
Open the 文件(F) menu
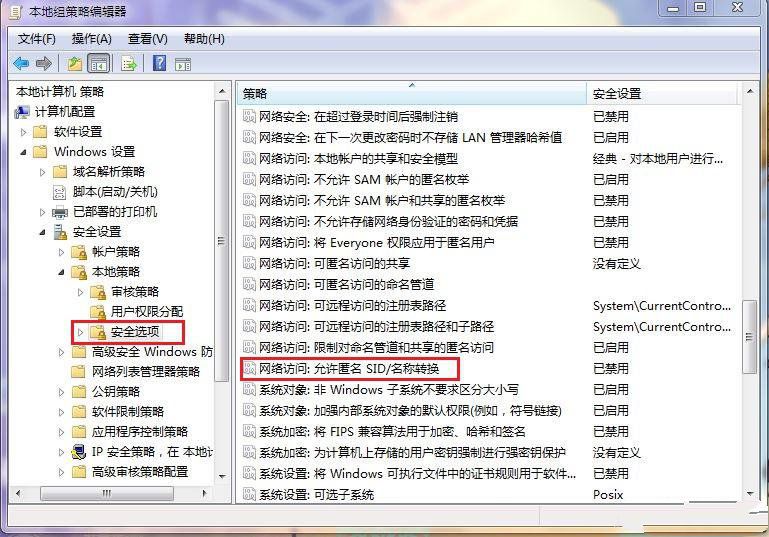pos(37,39)
